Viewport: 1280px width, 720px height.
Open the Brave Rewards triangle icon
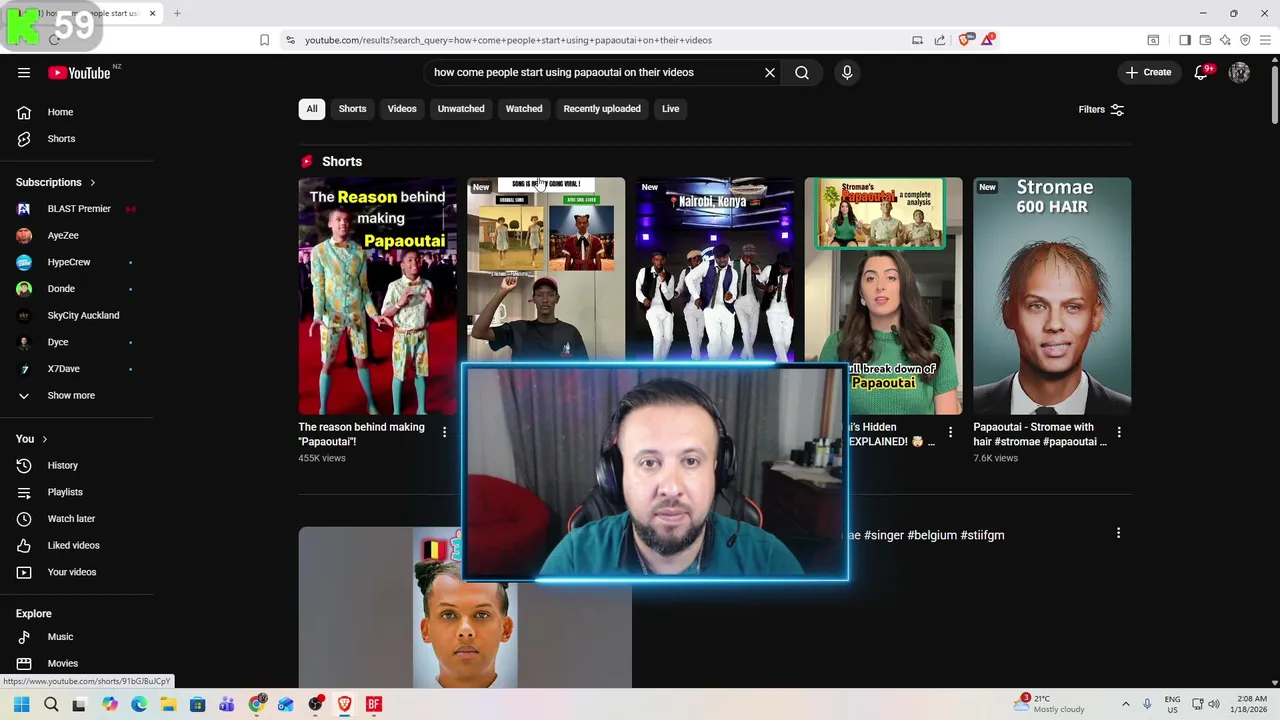[x=988, y=40]
